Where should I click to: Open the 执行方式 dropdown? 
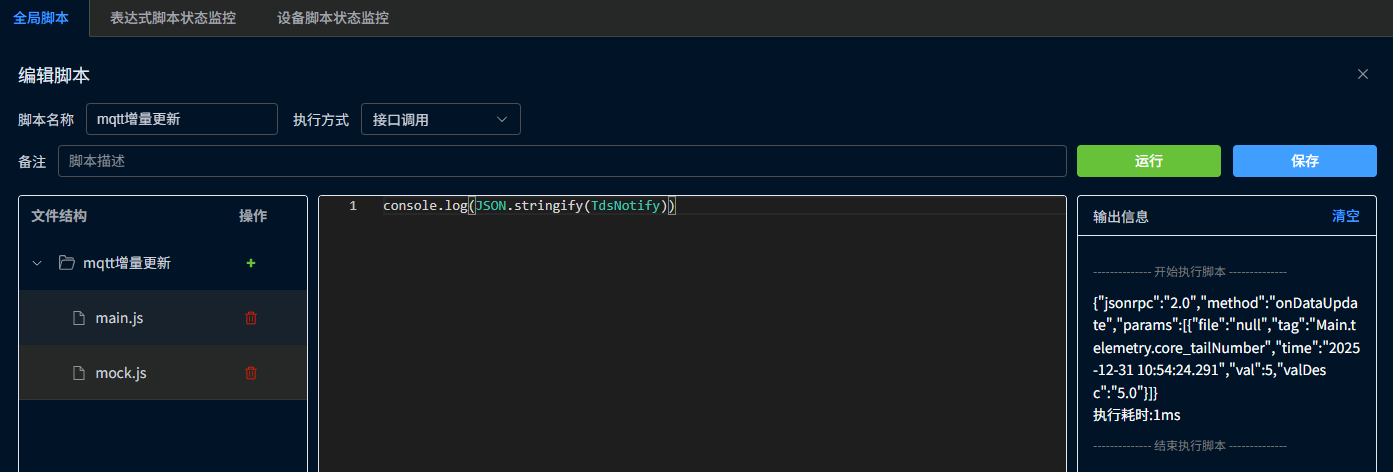click(440, 119)
